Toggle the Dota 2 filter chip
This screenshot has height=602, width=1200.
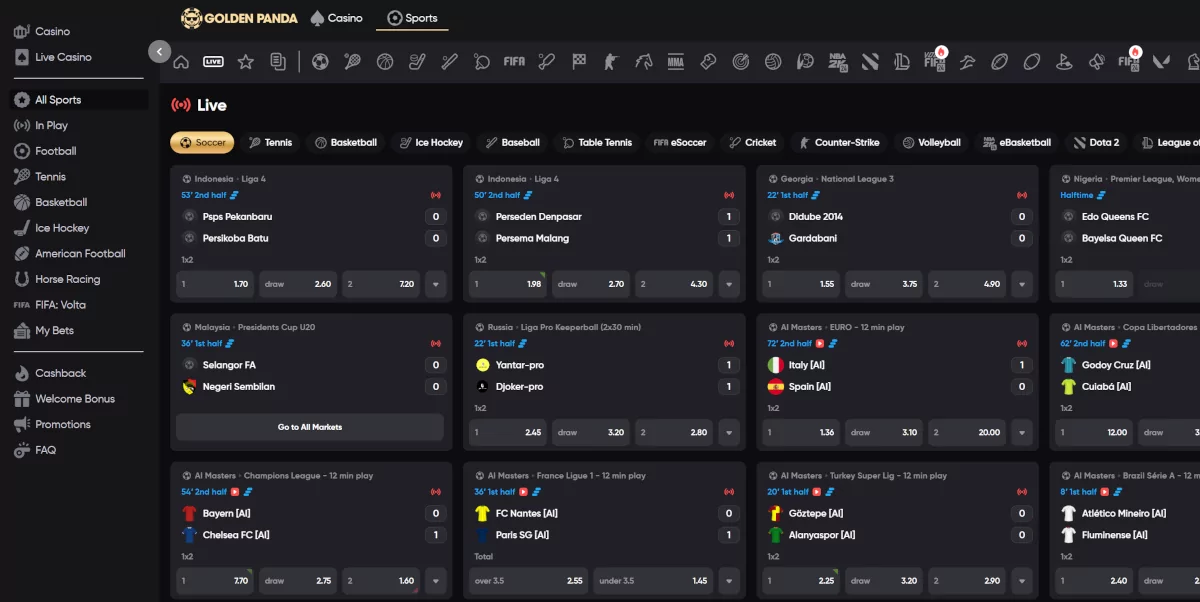pyautogui.click(x=1096, y=142)
